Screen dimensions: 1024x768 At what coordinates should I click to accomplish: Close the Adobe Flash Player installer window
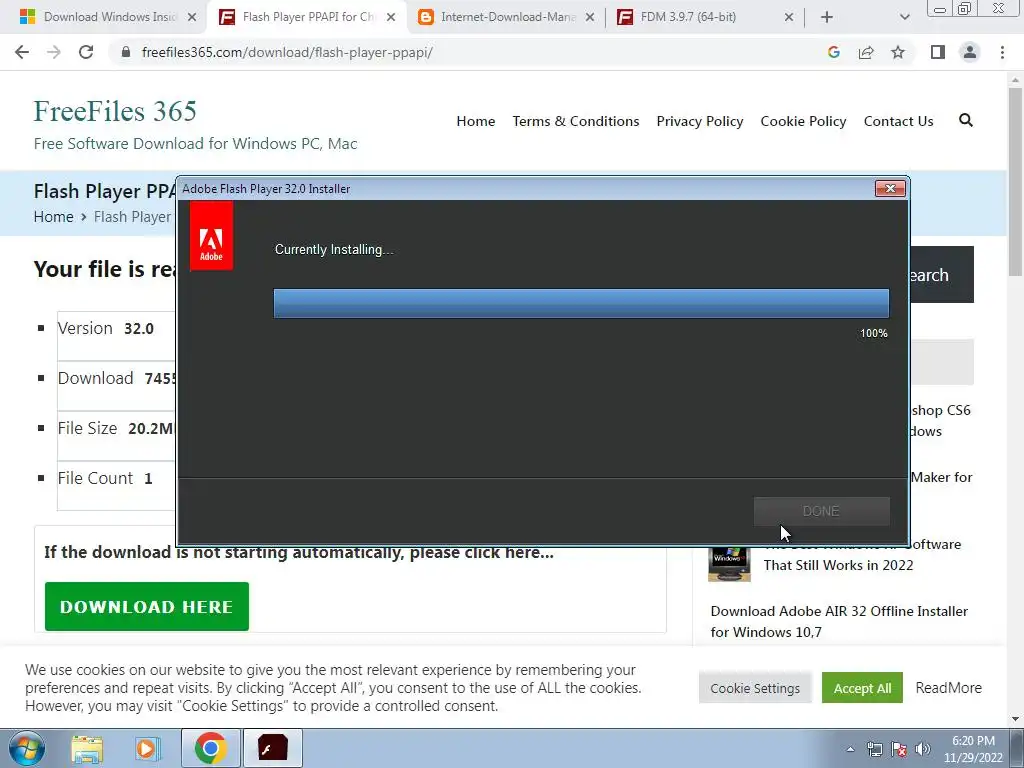tap(890, 189)
